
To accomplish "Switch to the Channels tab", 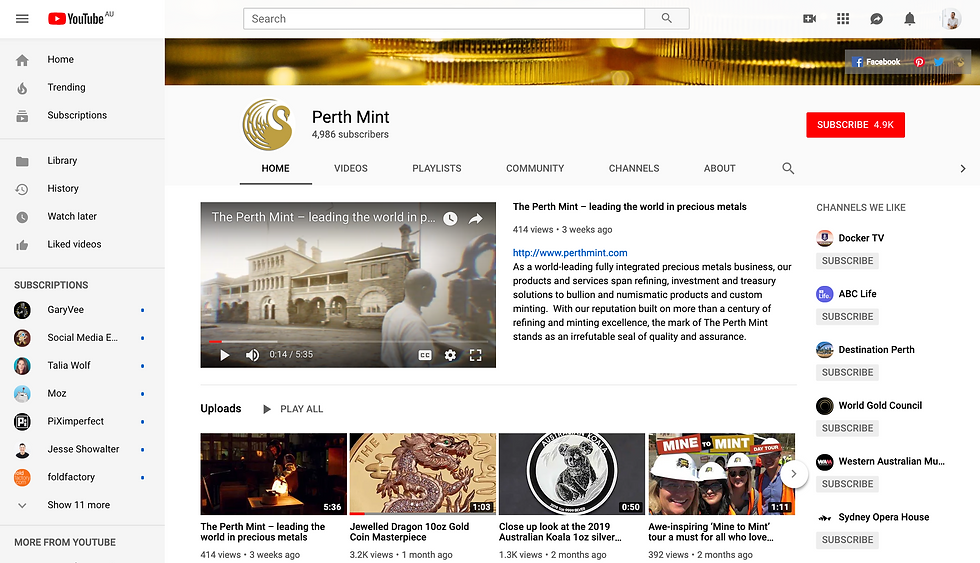I will (x=634, y=169).
